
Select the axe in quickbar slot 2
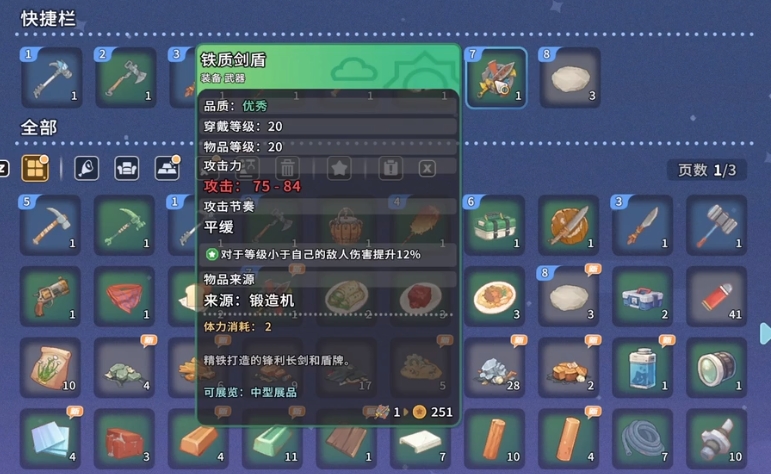coord(125,78)
